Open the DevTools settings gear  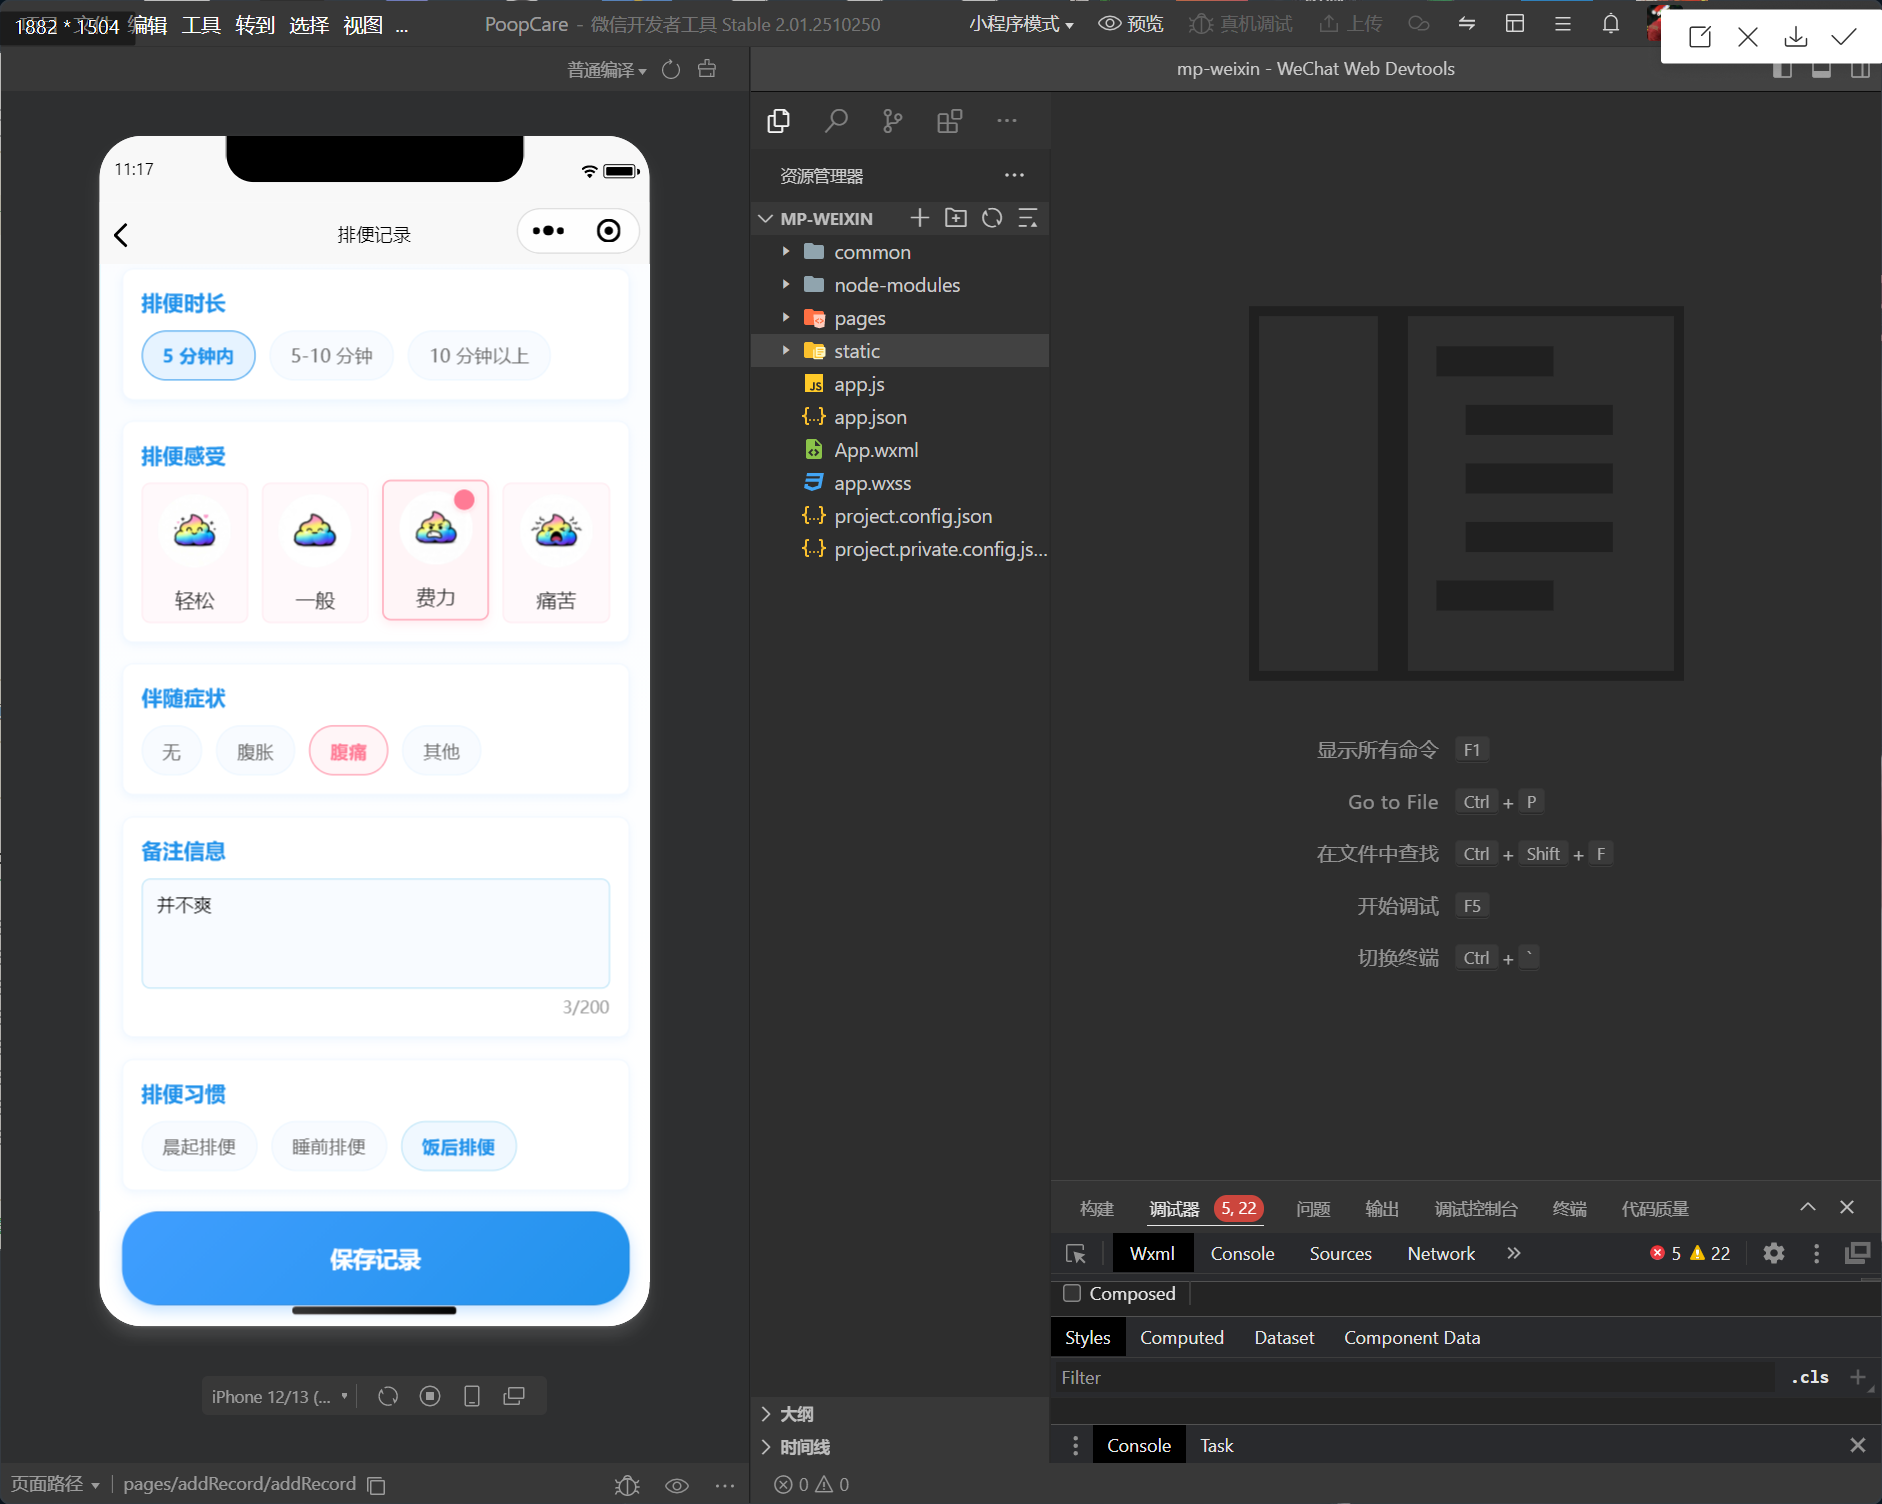click(1773, 1253)
